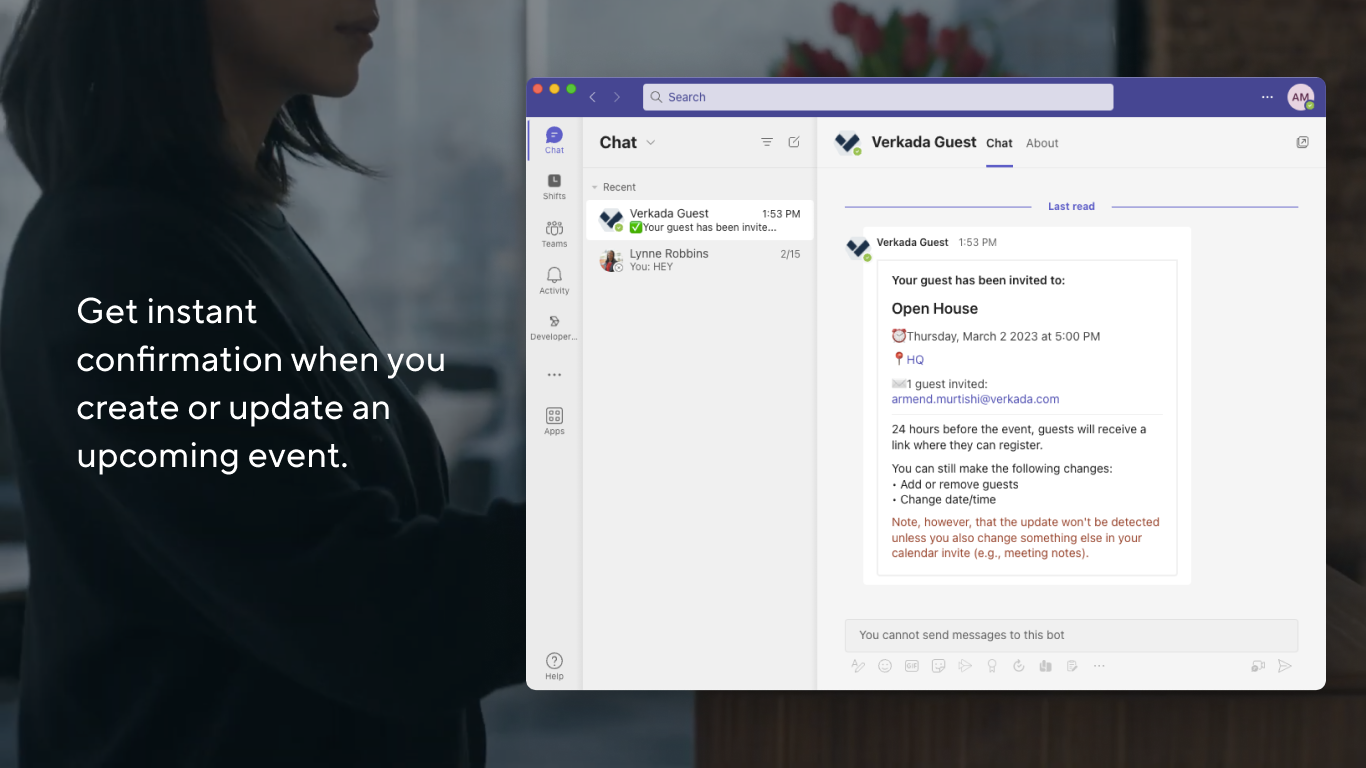This screenshot has height=768, width=1366.
Task: Expand the Chat dropdown chevron
Action: pyautogui.click(x=651, y=143)
